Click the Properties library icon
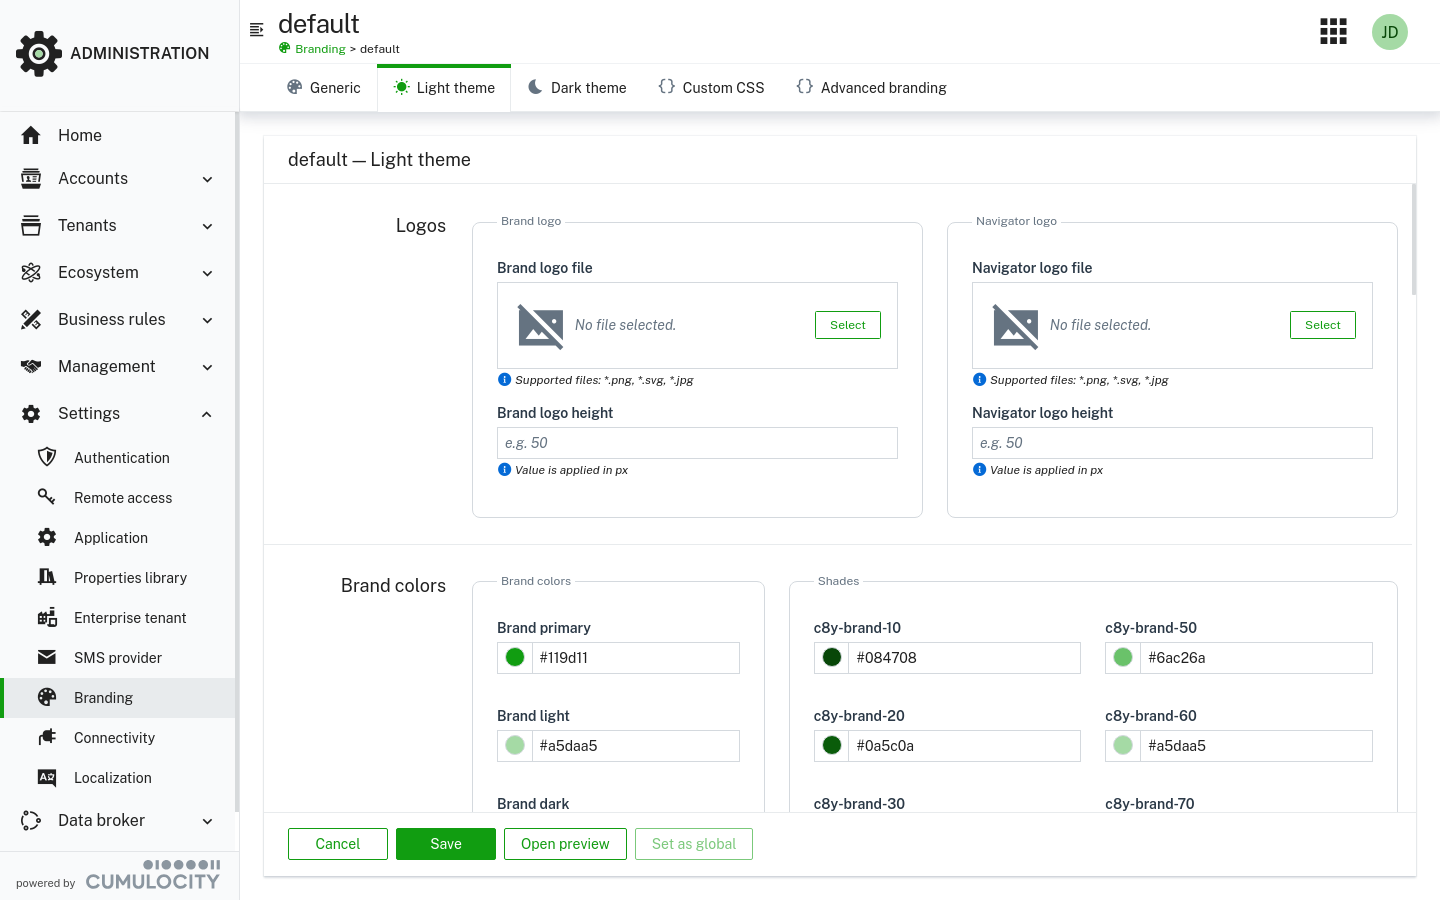Image resolution: width=1440 pixels, height=900 pixels. click(46, 577)
